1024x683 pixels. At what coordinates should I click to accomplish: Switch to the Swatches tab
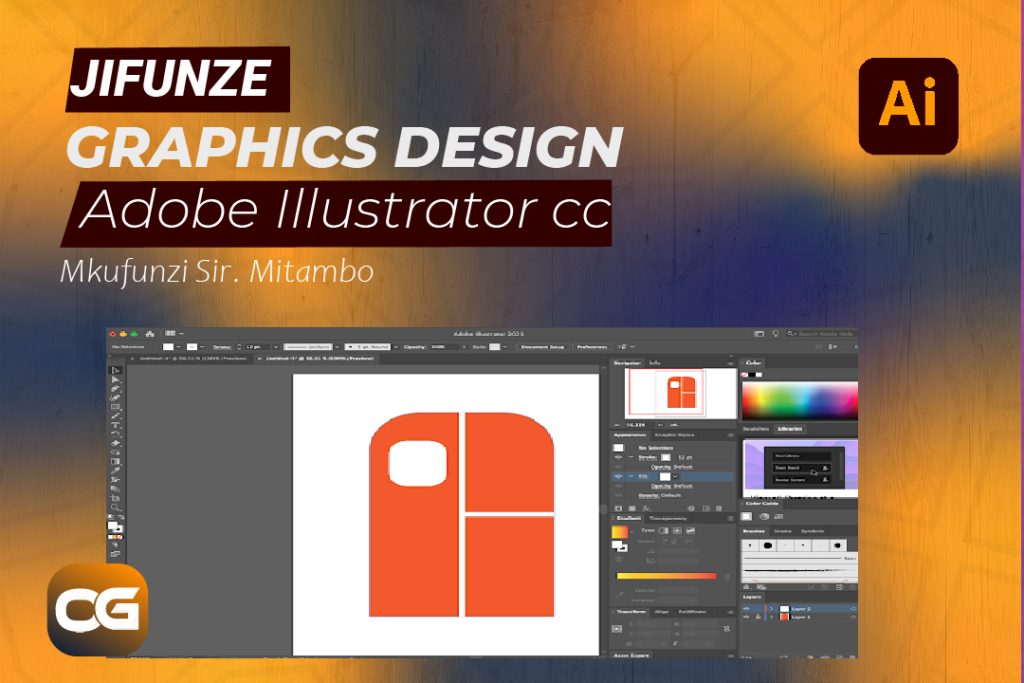(756, 429)
